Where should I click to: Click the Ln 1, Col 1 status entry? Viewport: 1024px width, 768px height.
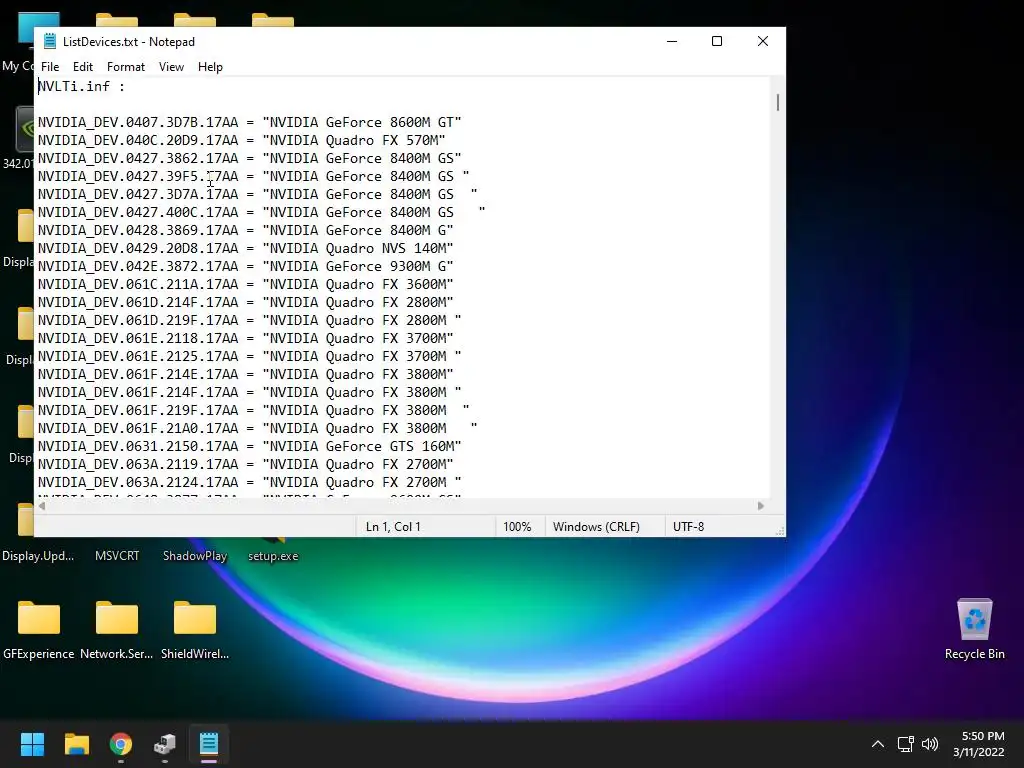(x=393, y=526)
